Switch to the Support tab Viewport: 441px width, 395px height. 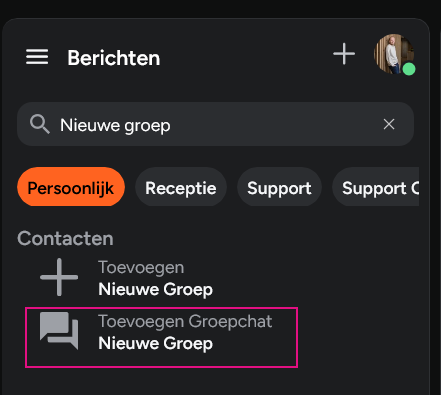[279, 187]
